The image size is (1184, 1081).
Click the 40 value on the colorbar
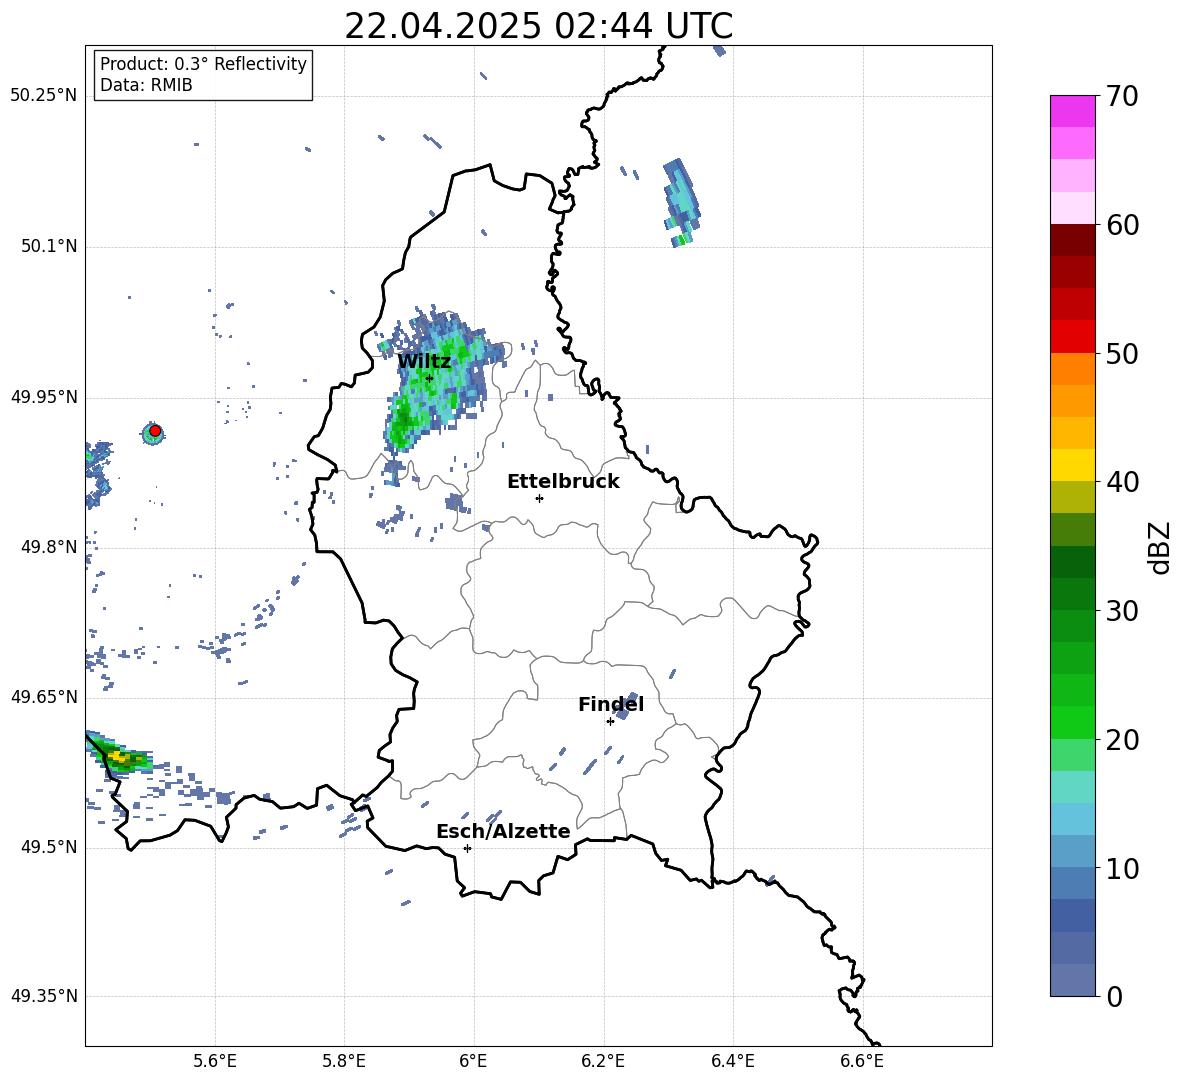click(1122, 482)
